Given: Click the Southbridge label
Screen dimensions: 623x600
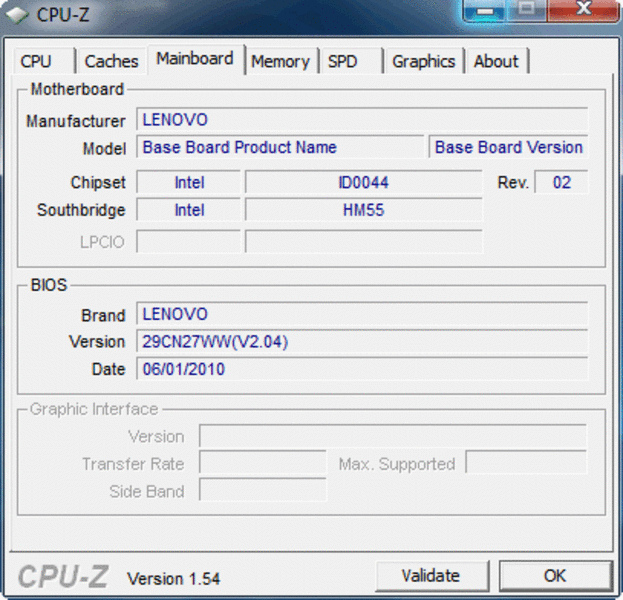Looking at the screenshot, I should [81, 210].
